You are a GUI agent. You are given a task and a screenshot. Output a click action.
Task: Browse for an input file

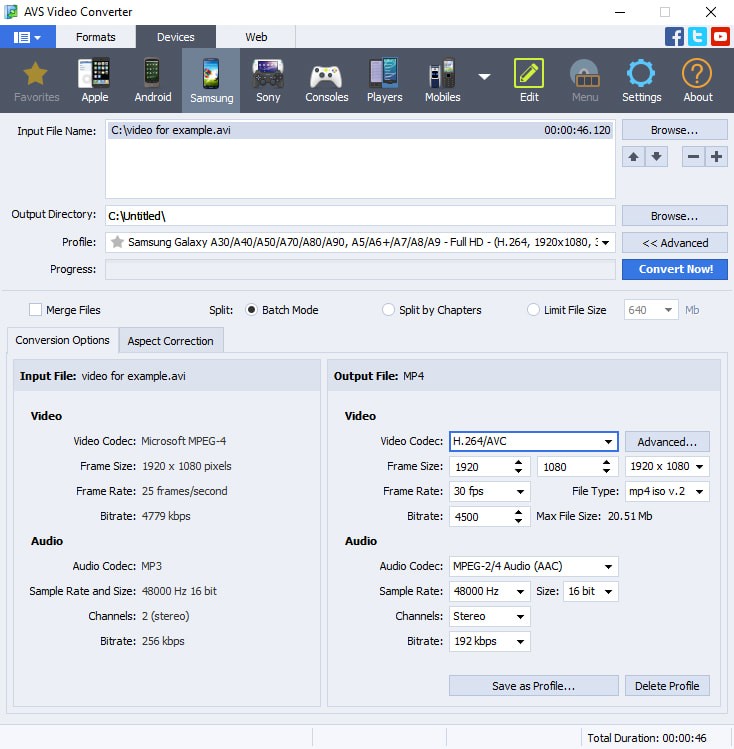click(674, 130)
